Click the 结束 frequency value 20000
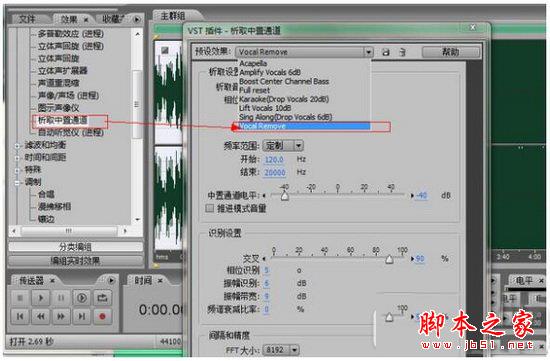This screenshot has width=550, height=361. point(275,172)
